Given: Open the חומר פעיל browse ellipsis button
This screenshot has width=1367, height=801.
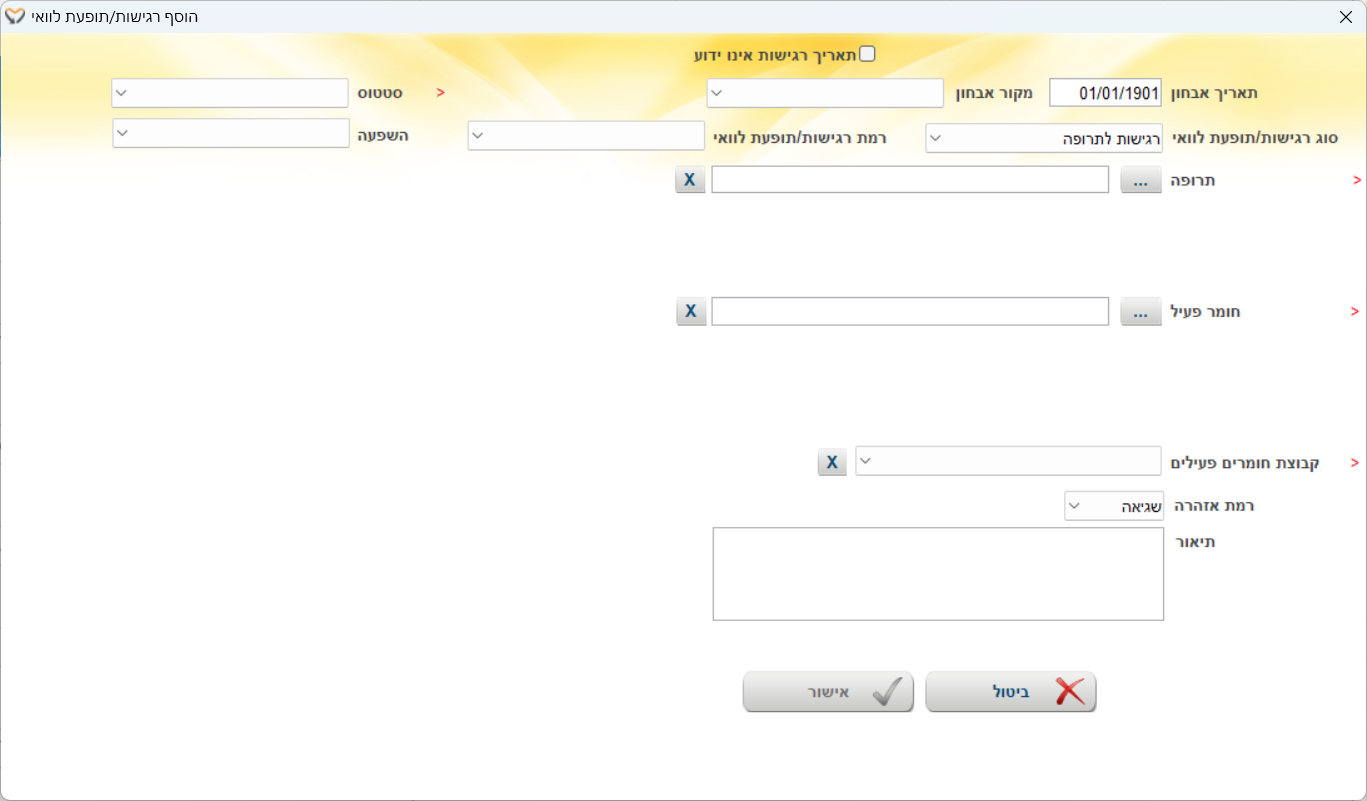Looking at the screenshot, I should (x=1141, y=312).
